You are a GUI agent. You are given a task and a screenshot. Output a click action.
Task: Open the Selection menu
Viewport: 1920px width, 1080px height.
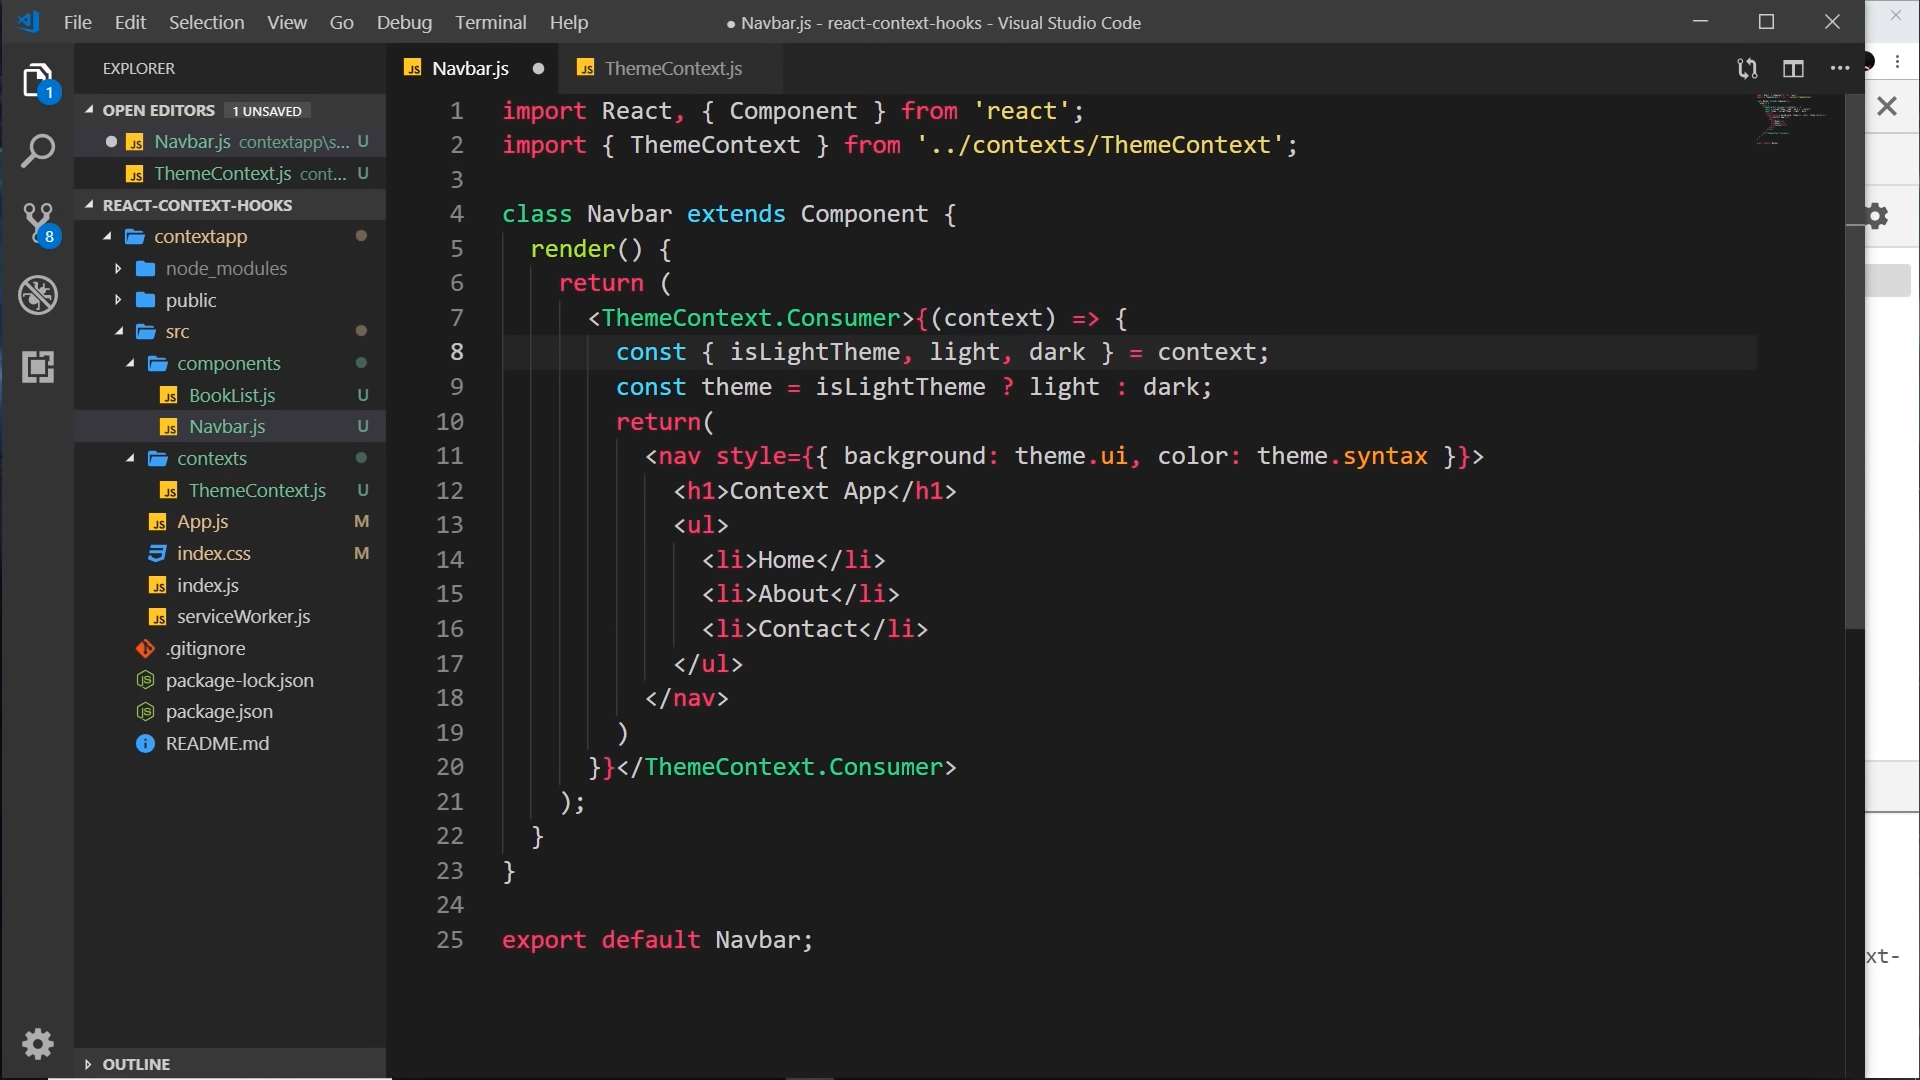tap(206, 22)
